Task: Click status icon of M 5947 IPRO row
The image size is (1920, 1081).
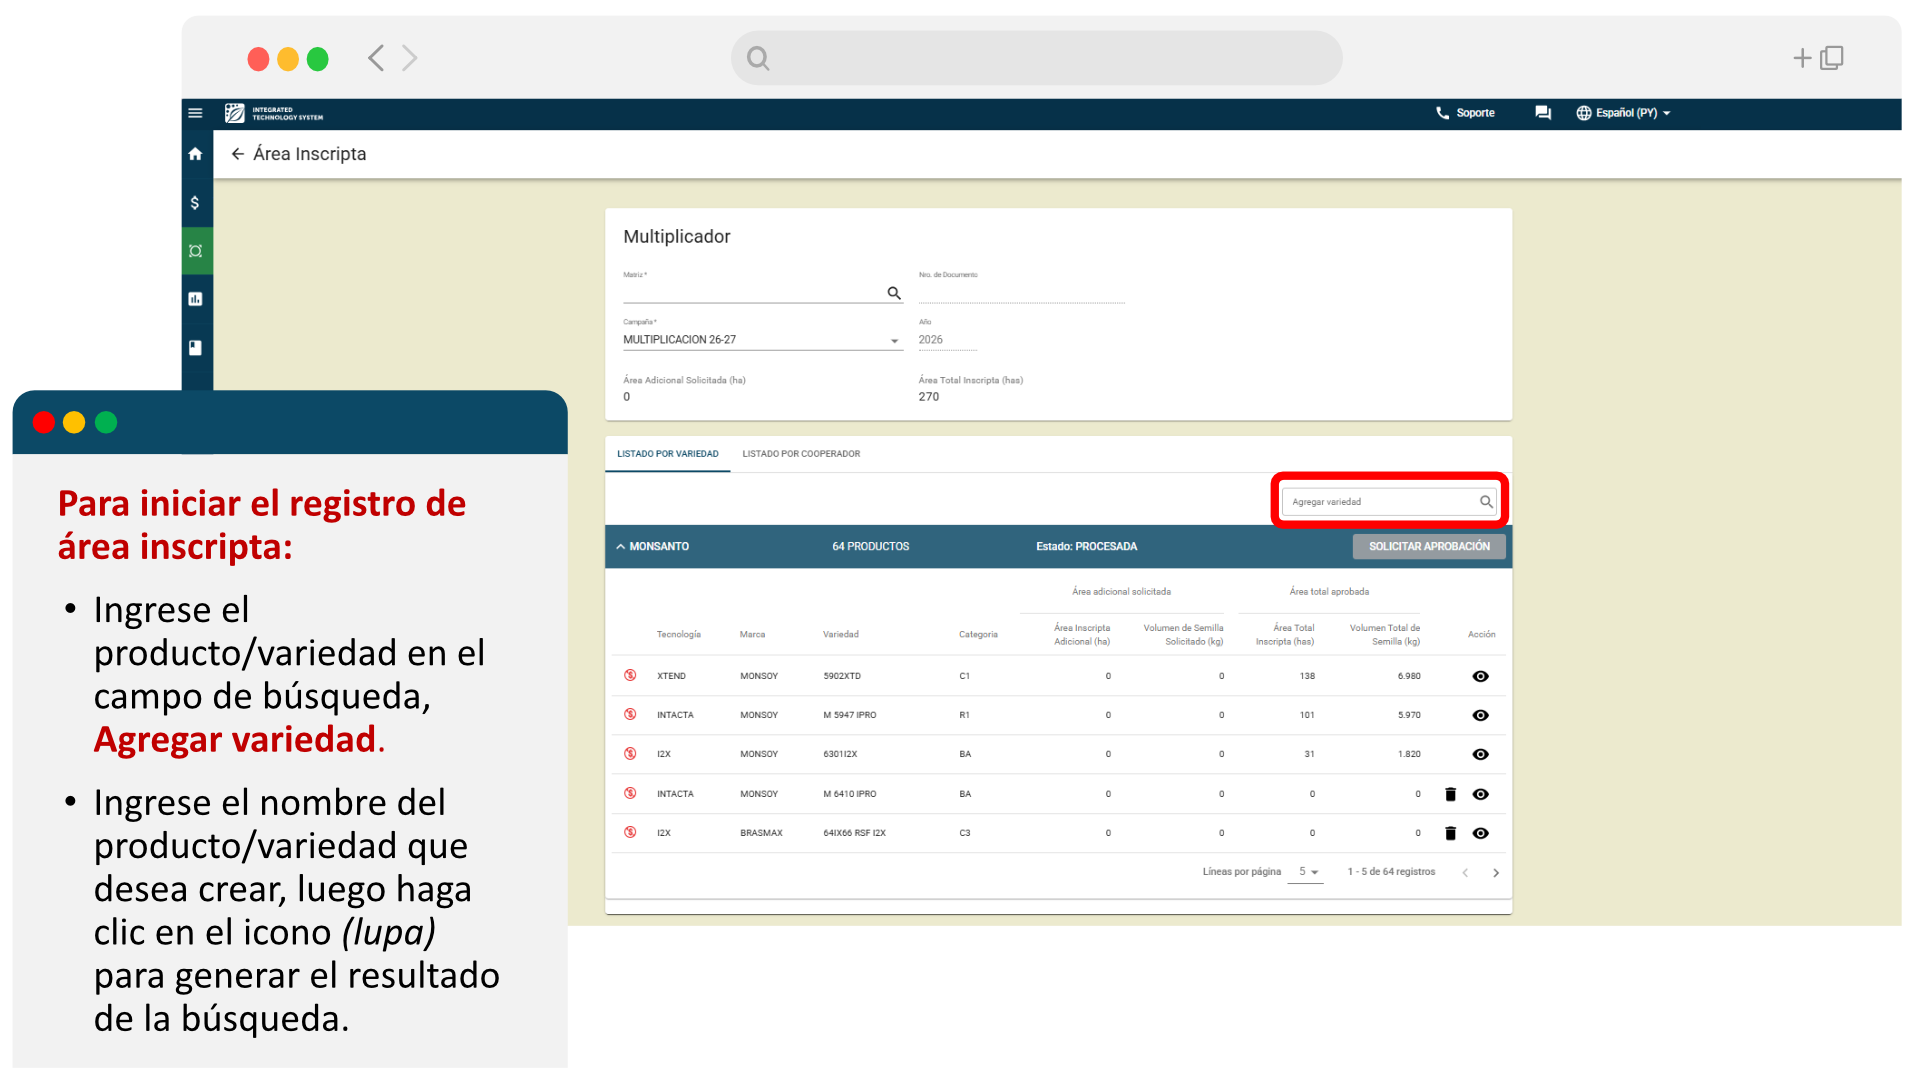Action: (x=631, y=715)
